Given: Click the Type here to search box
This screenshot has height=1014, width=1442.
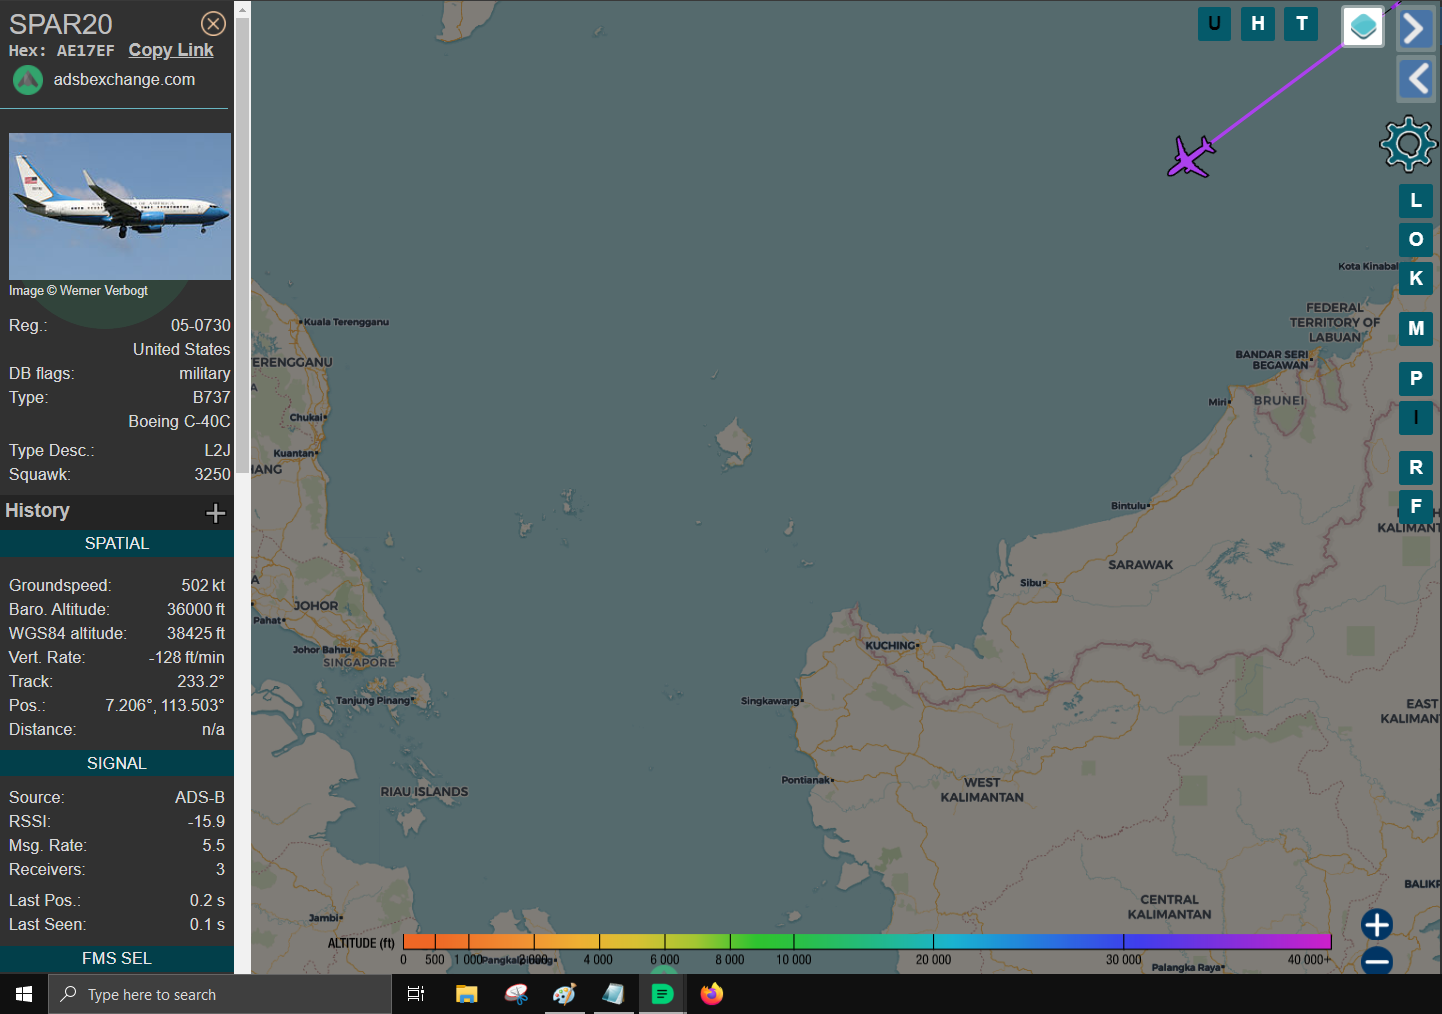Looking at the screenshot, I should pos(220,994).
